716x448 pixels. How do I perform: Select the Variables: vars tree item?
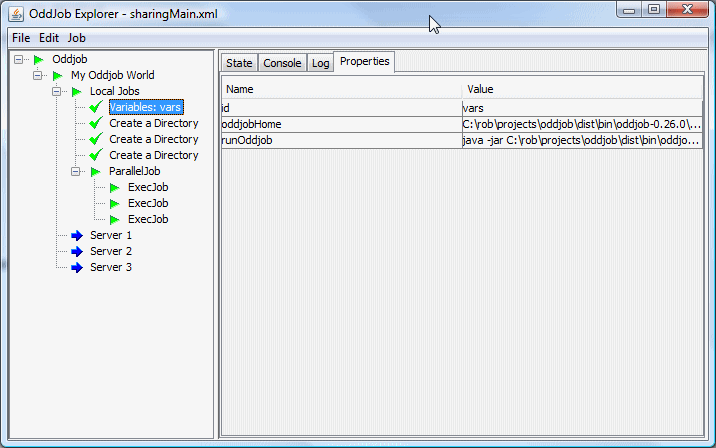tap(145, 108)
